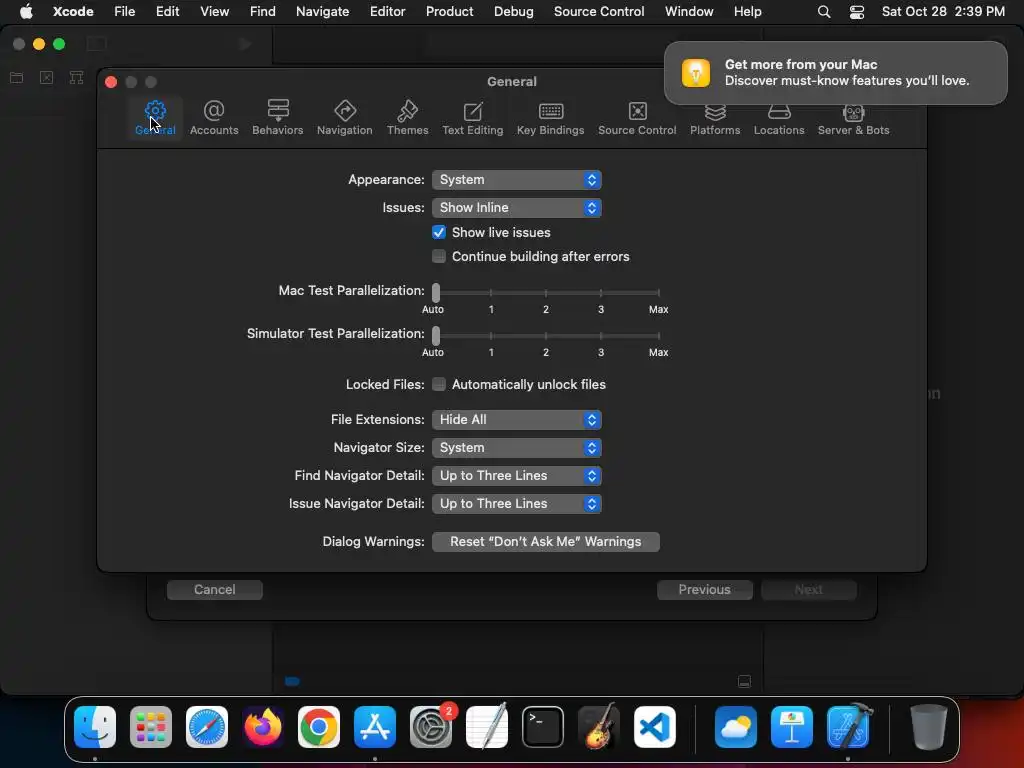Open the Editor menu

click(x=387, y=12)
